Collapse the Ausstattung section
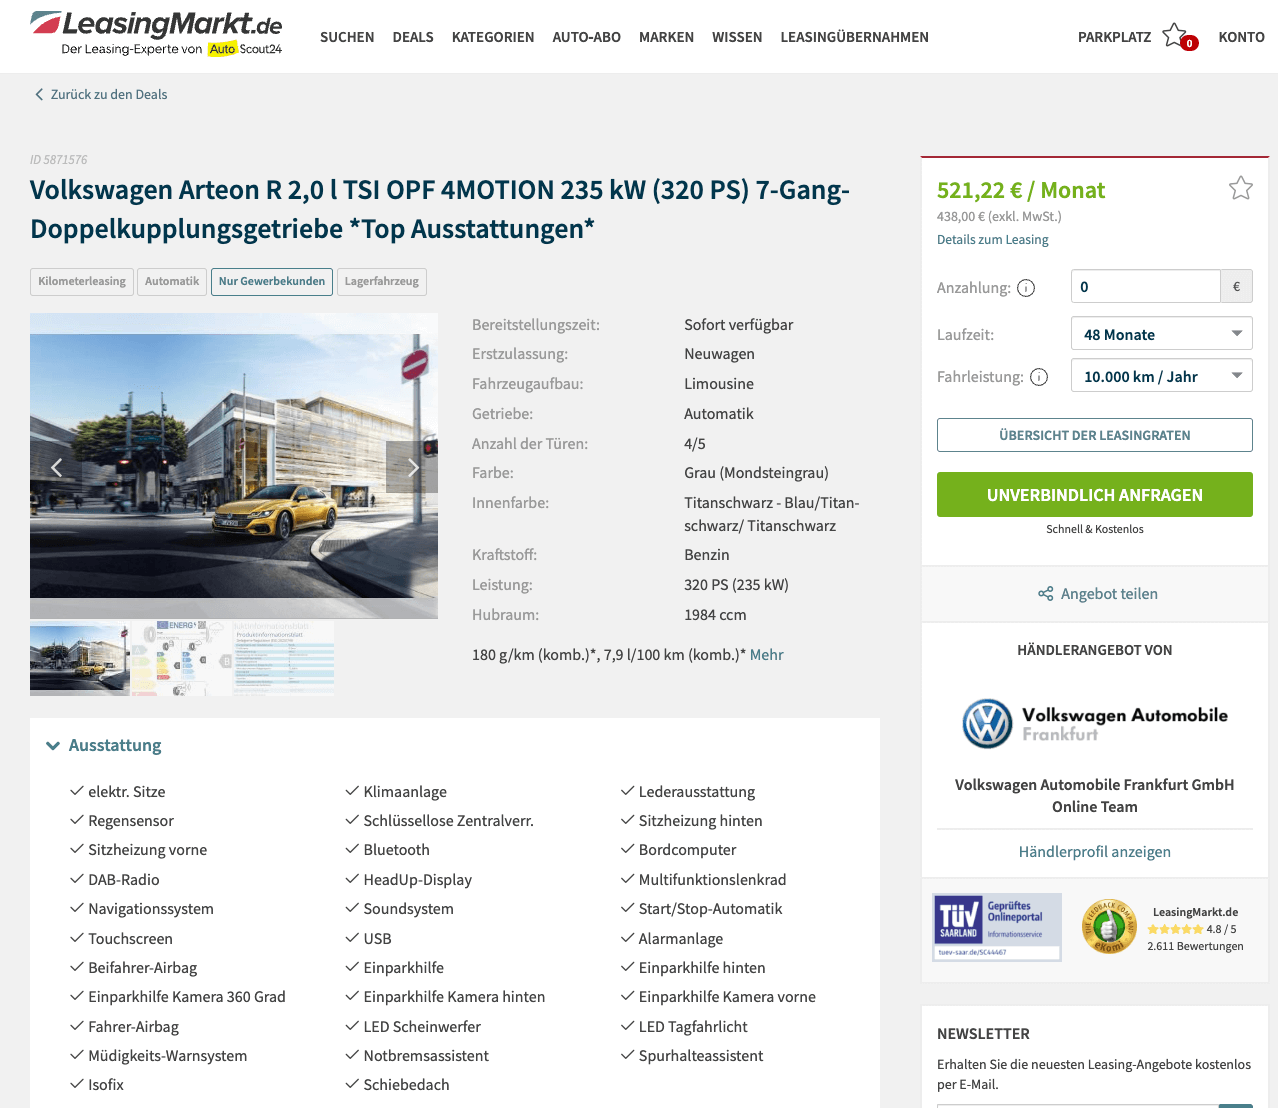 pos(104,745)
